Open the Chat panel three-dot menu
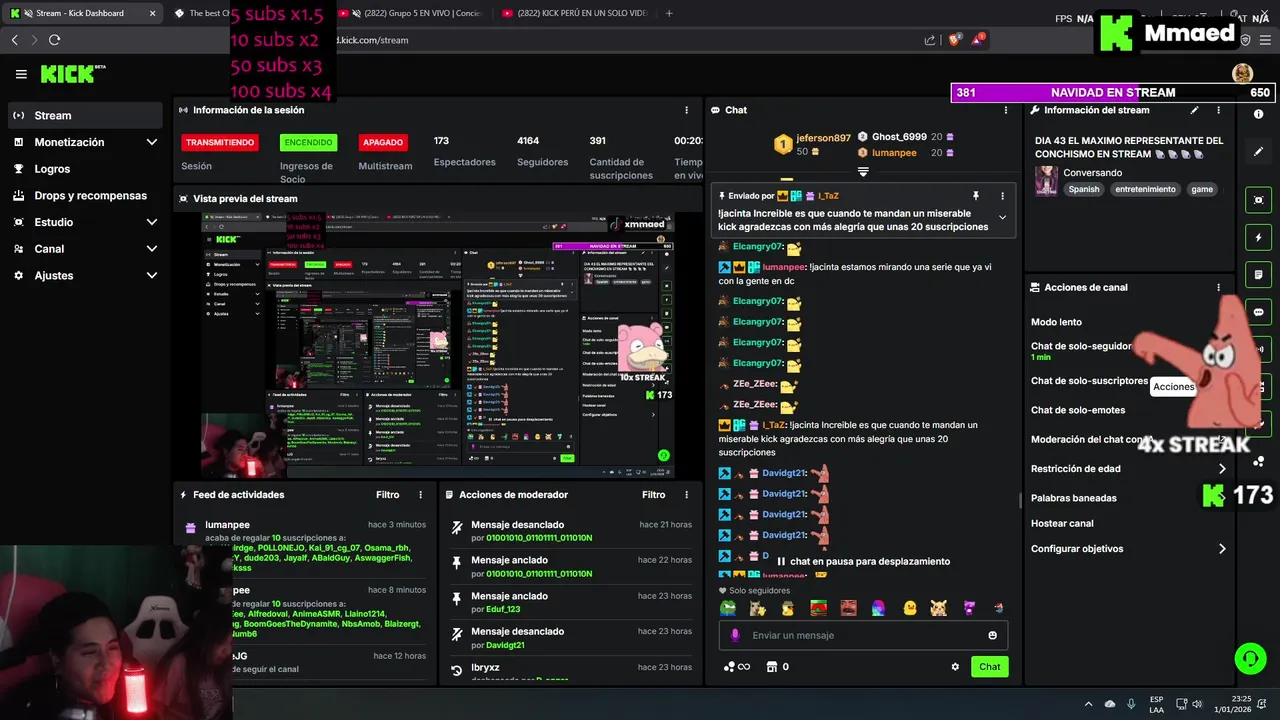 (x=1006, y=110)
